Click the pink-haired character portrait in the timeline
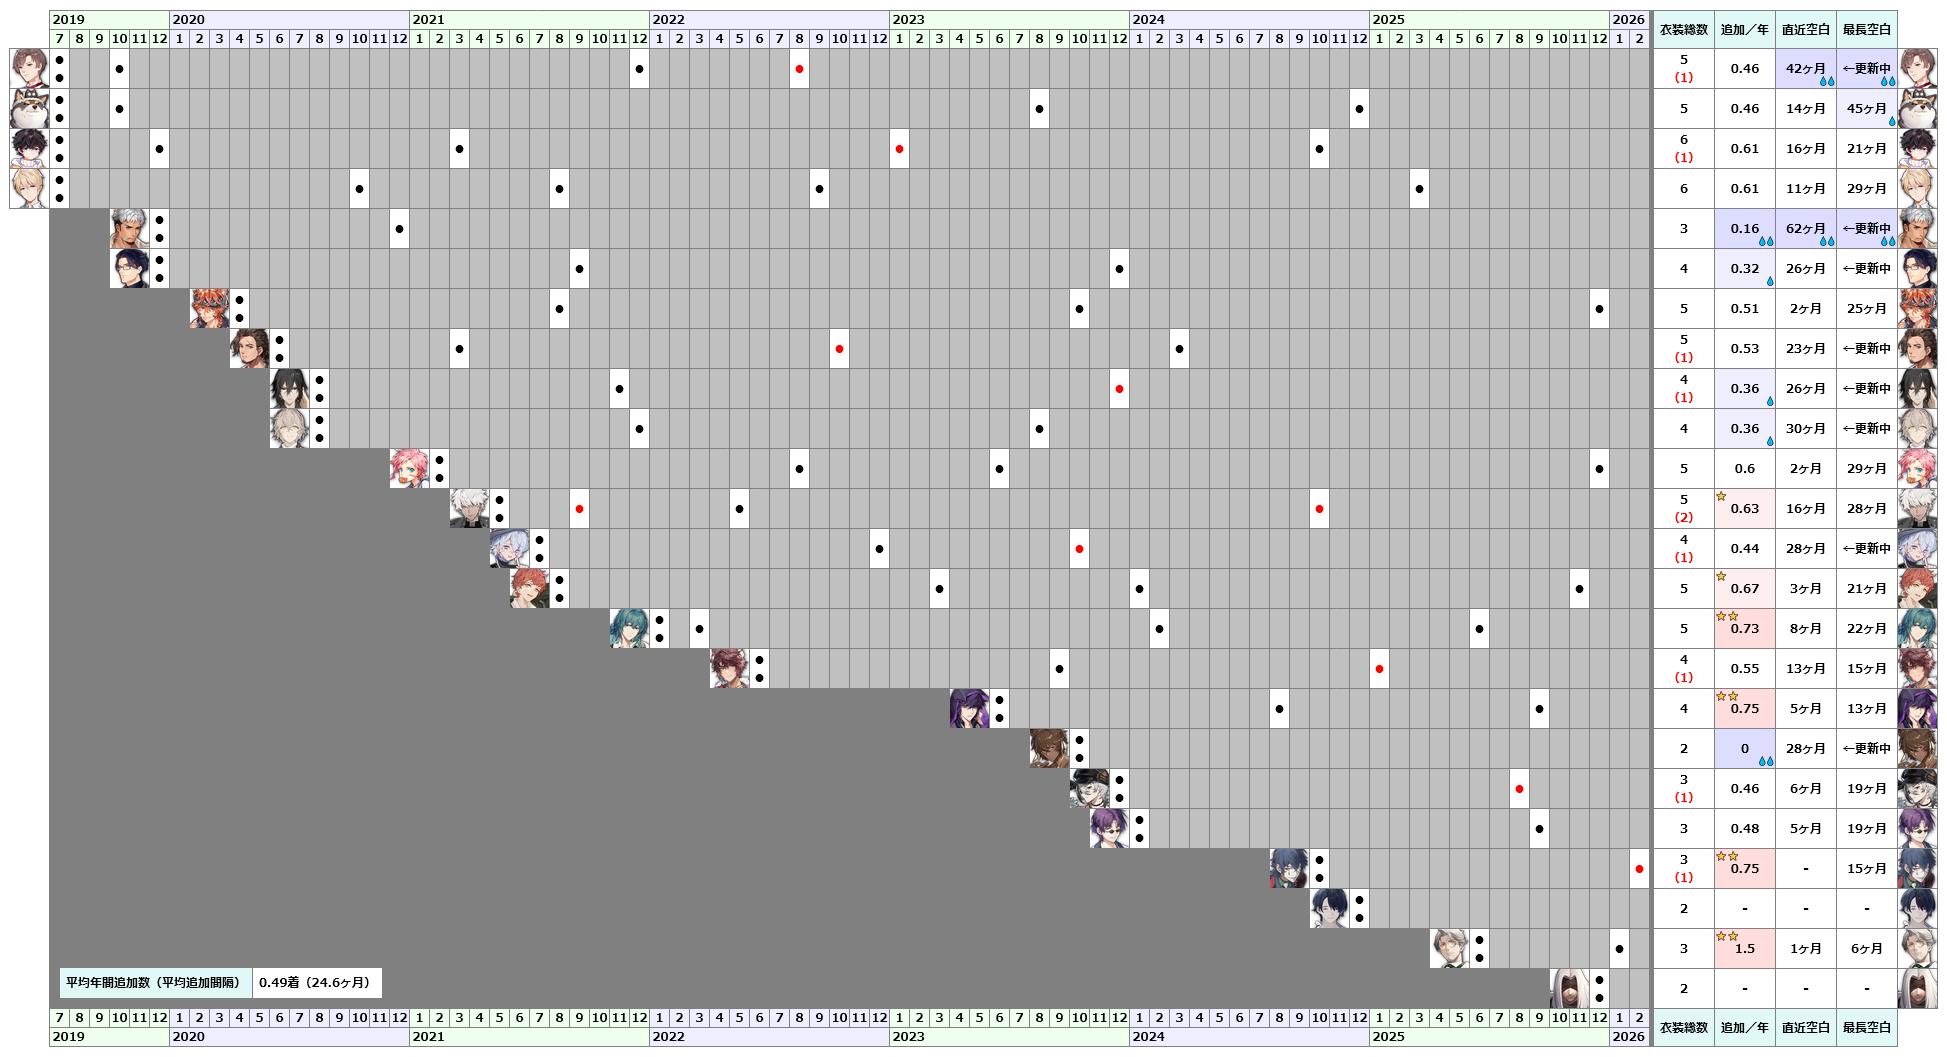Screen dimensions: 1947x1057 (409, 468)
